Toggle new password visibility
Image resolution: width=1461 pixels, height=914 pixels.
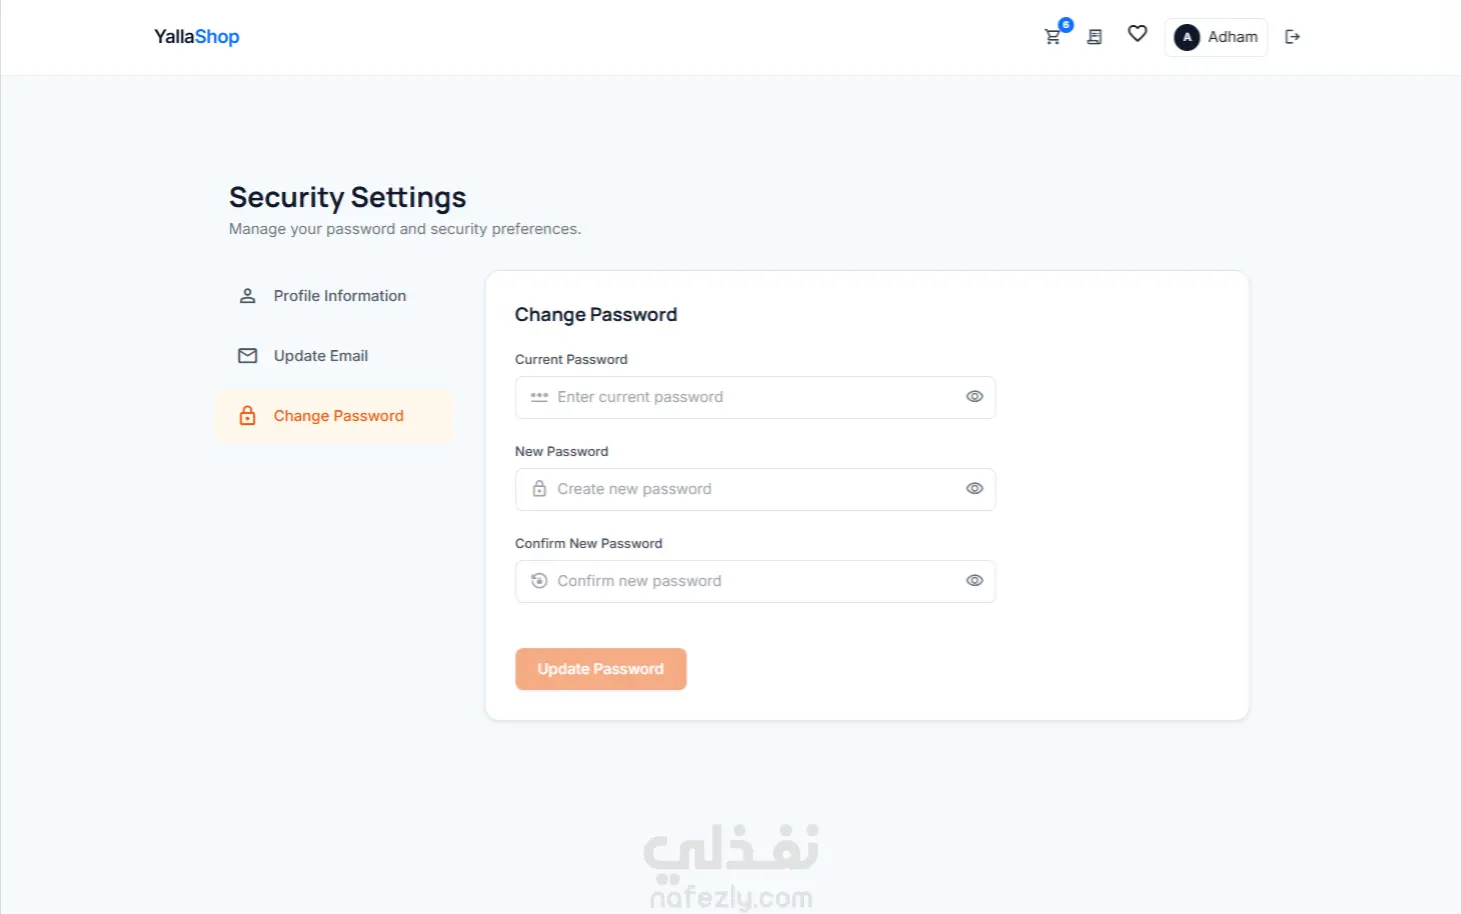(x=974, y=489)
